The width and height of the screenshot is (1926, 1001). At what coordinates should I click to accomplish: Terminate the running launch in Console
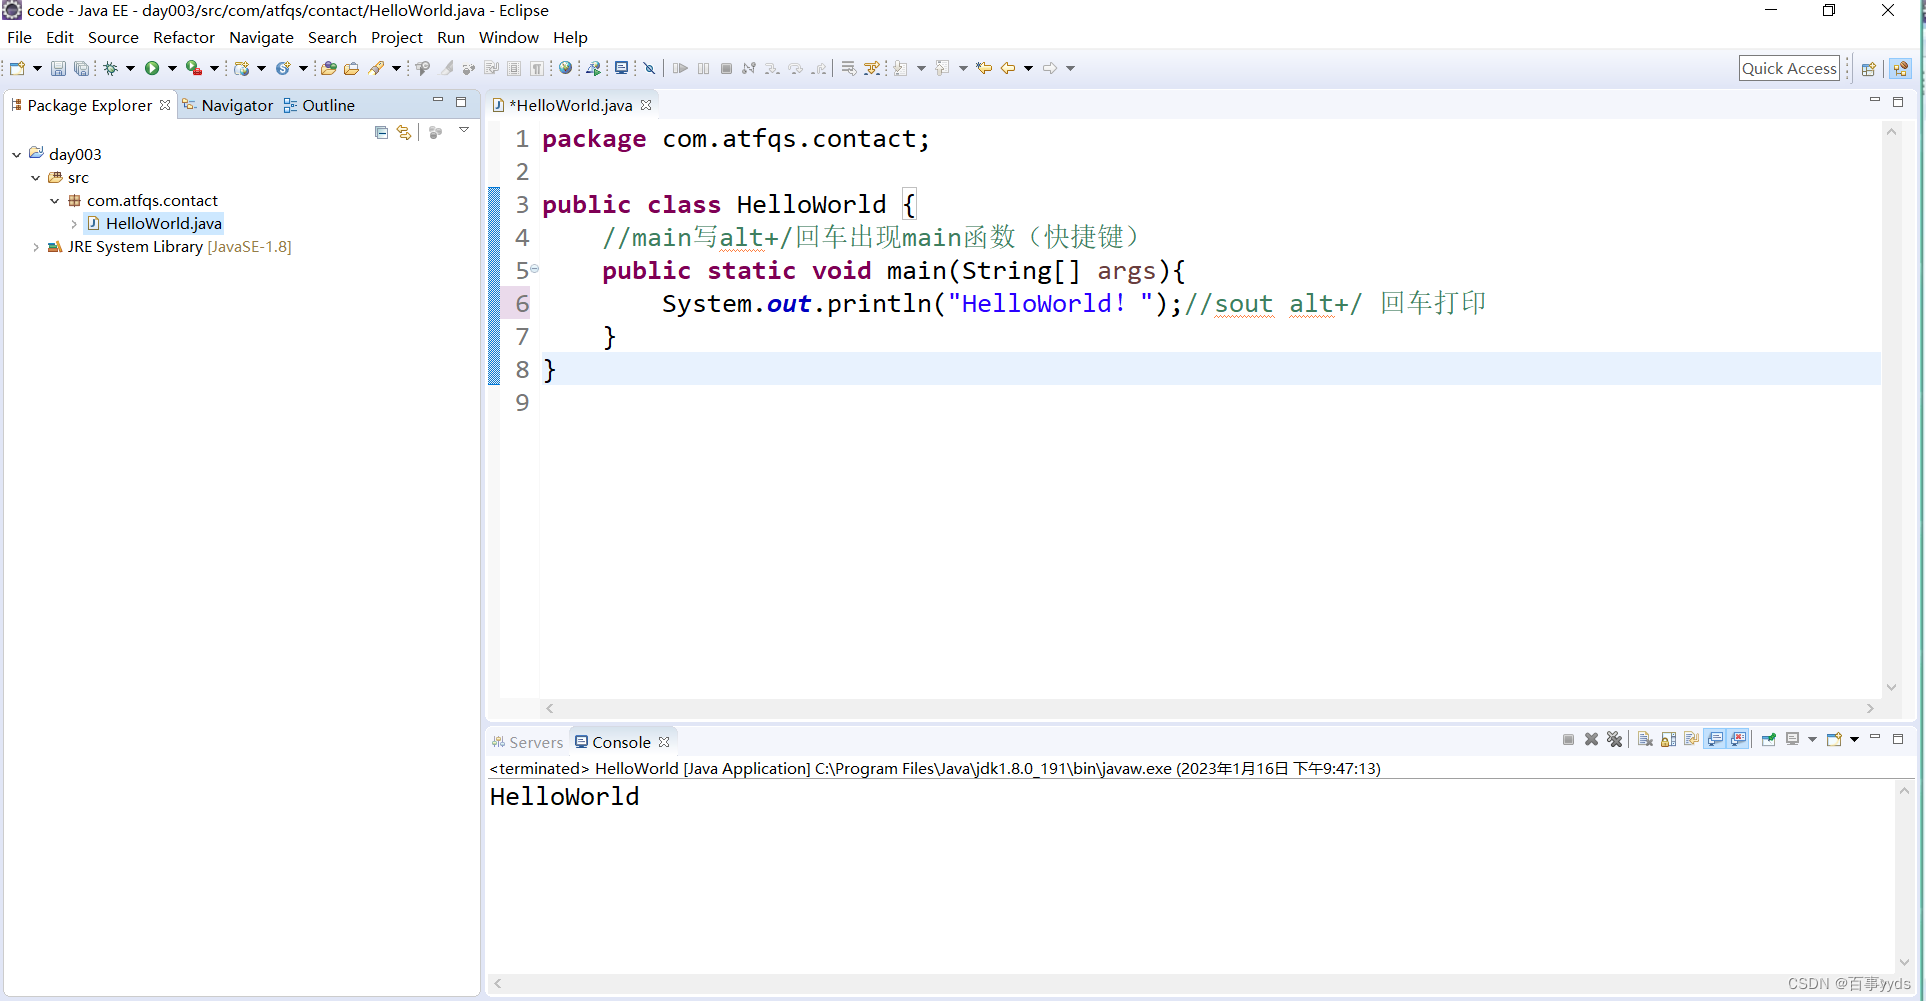pos(1569,739)
